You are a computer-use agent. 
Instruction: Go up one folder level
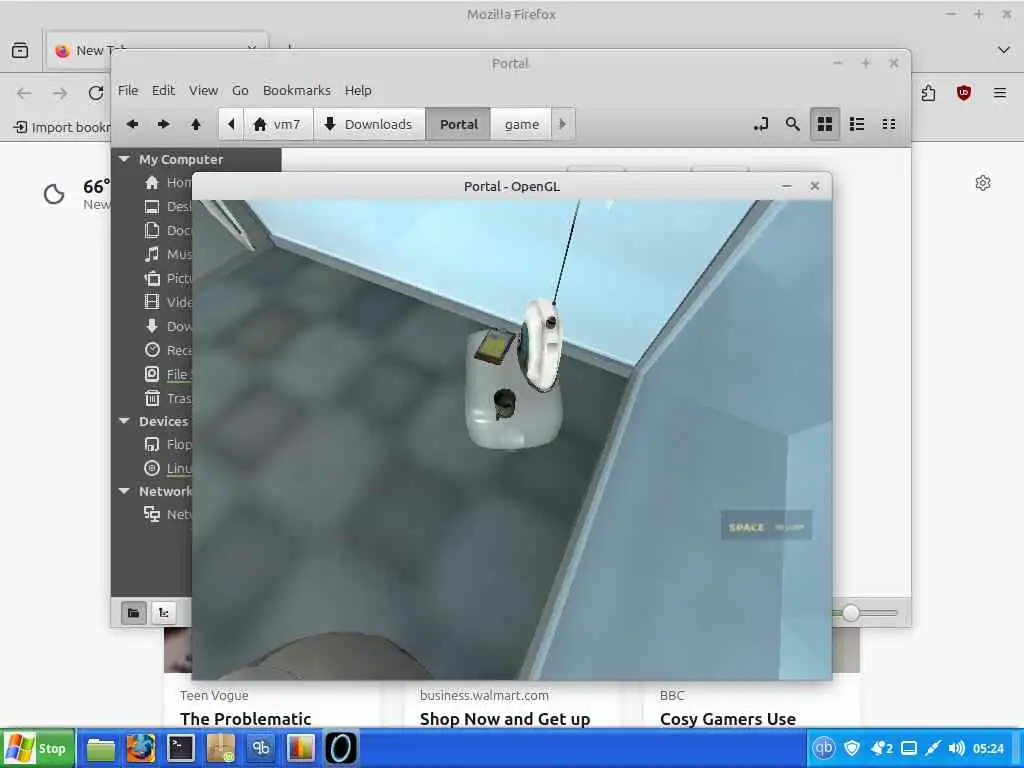click(x=196, y=124)
